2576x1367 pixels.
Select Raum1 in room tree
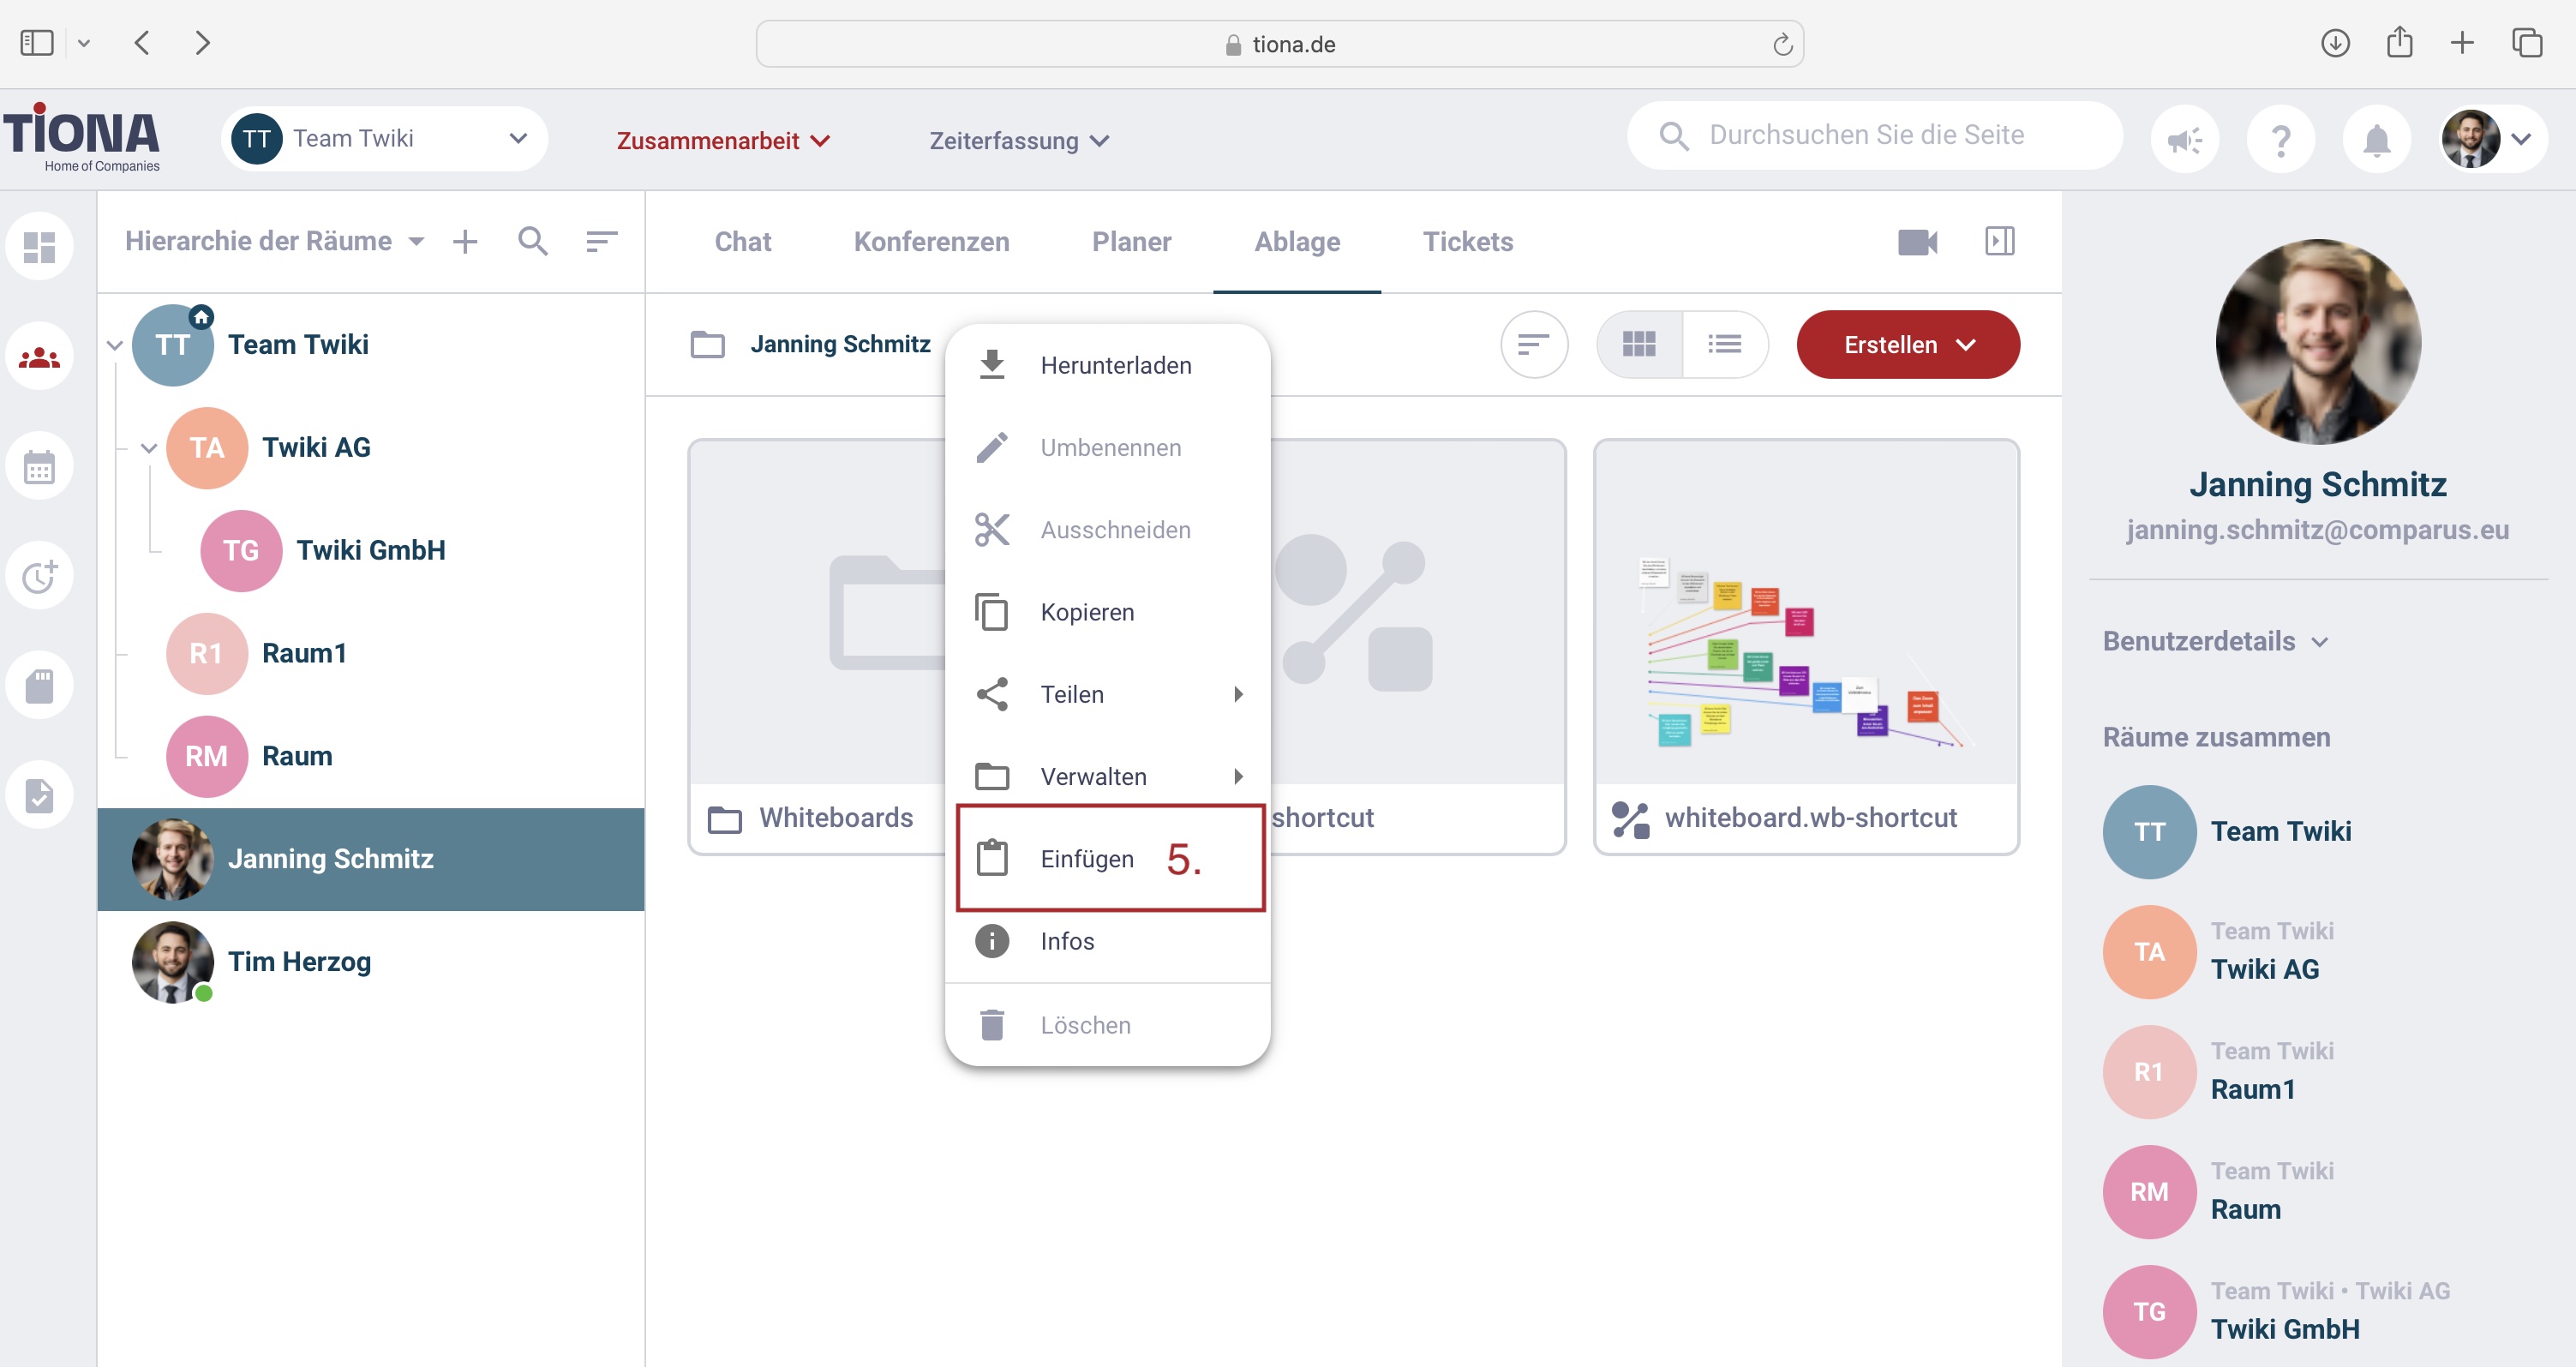[304, 653]
